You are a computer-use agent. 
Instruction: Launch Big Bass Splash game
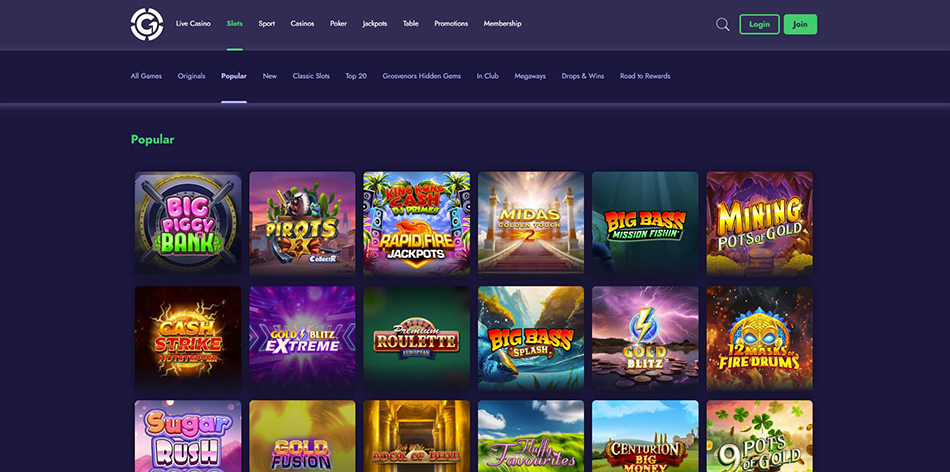(531, 339)
